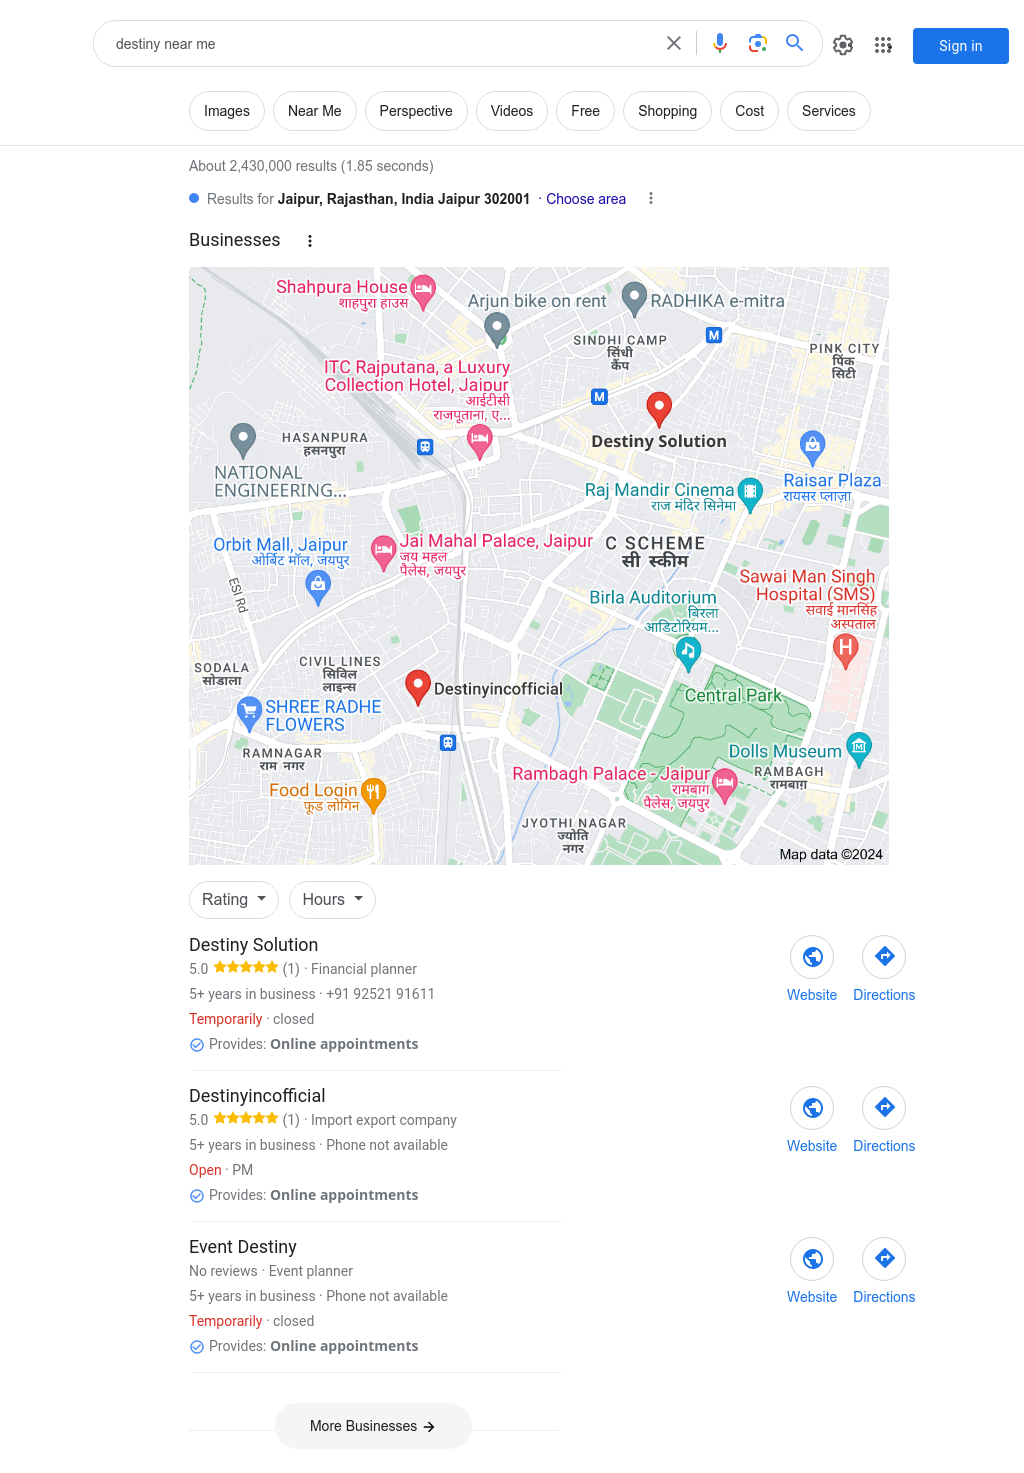Expand the Rating filter dropdown

click(x=234, y=900)
